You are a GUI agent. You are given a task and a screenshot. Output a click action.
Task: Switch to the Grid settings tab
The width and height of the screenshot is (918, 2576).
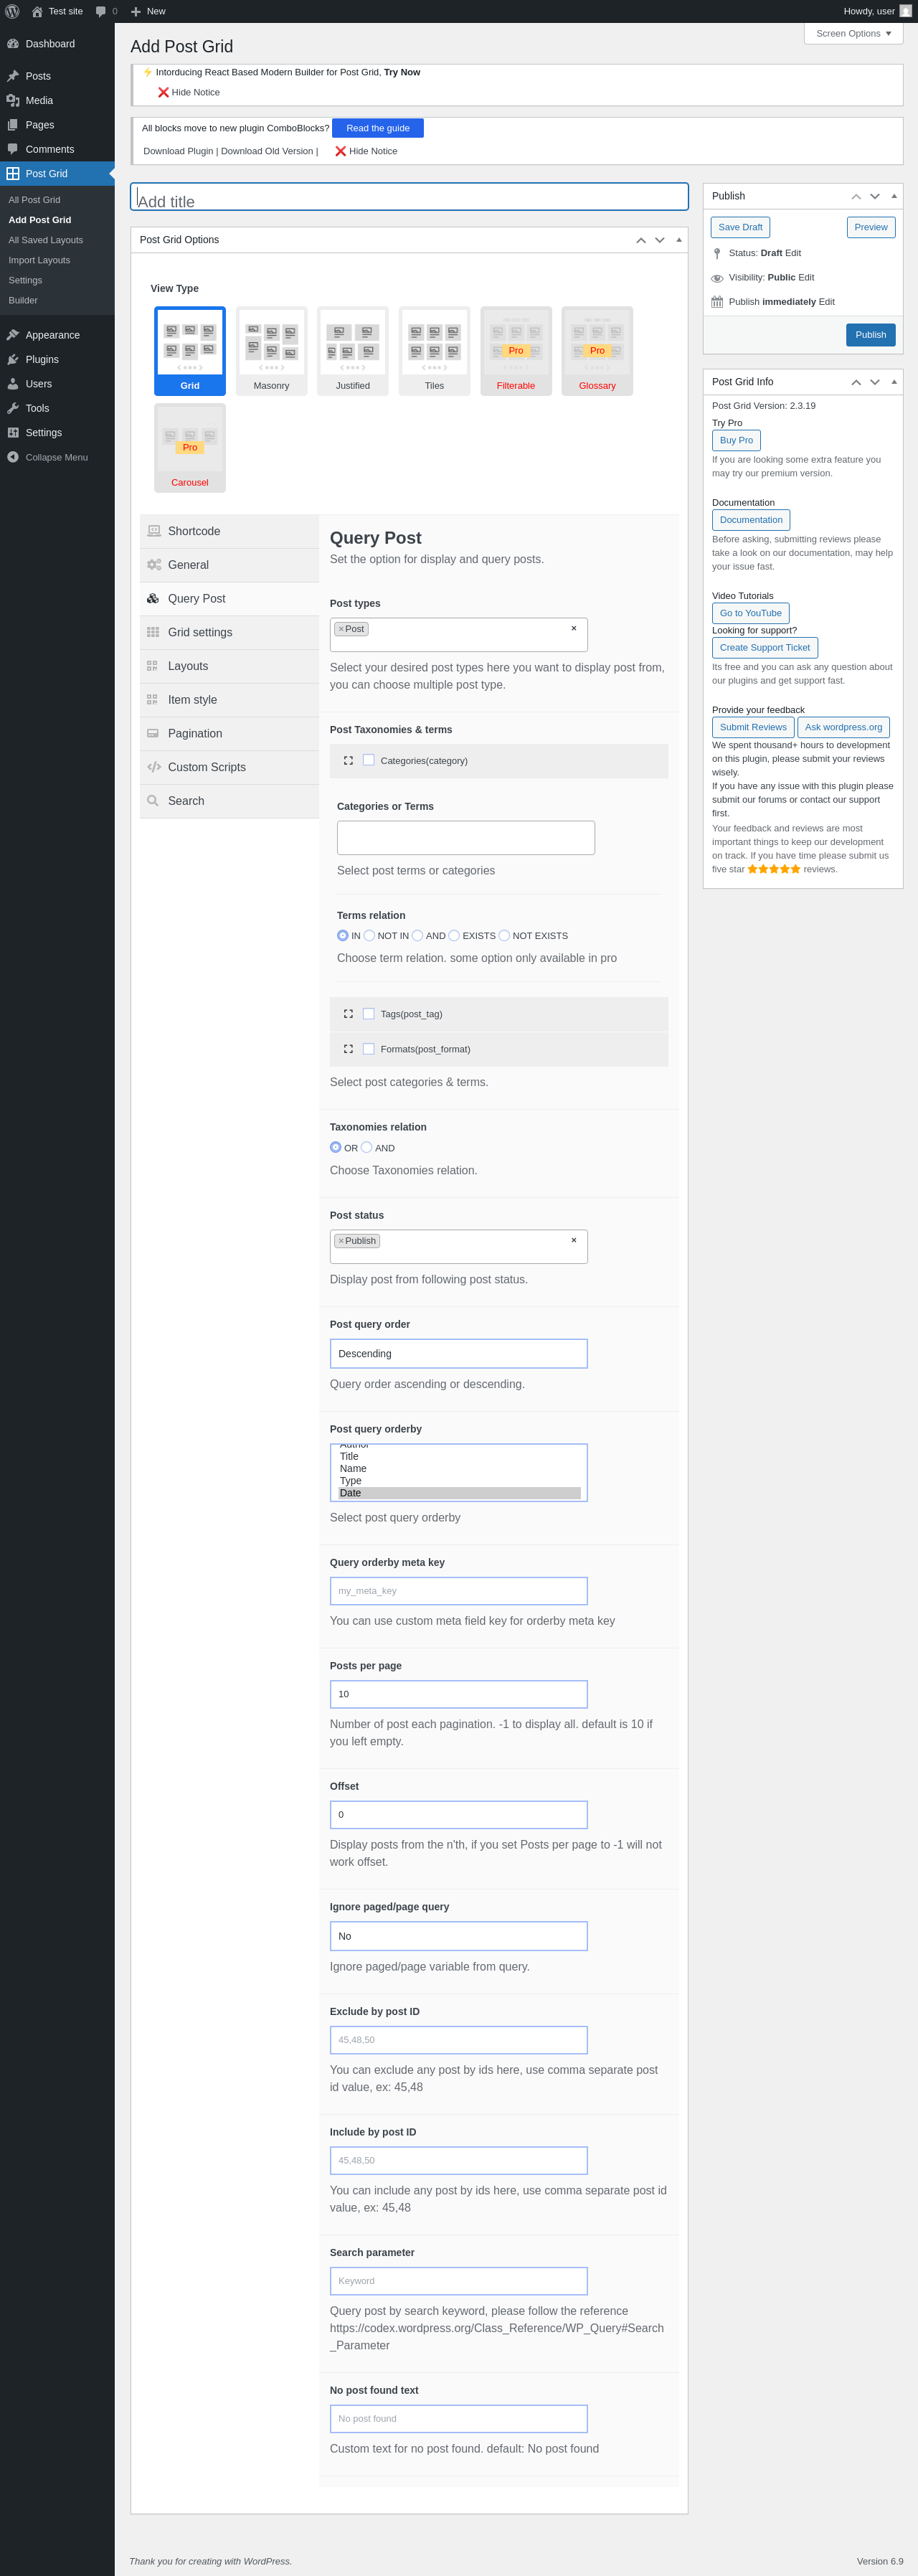click(x=200, y=632)
